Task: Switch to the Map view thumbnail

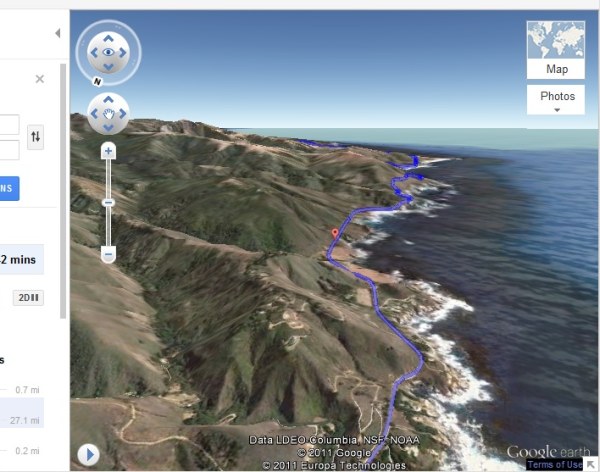Action: (556, 50)
